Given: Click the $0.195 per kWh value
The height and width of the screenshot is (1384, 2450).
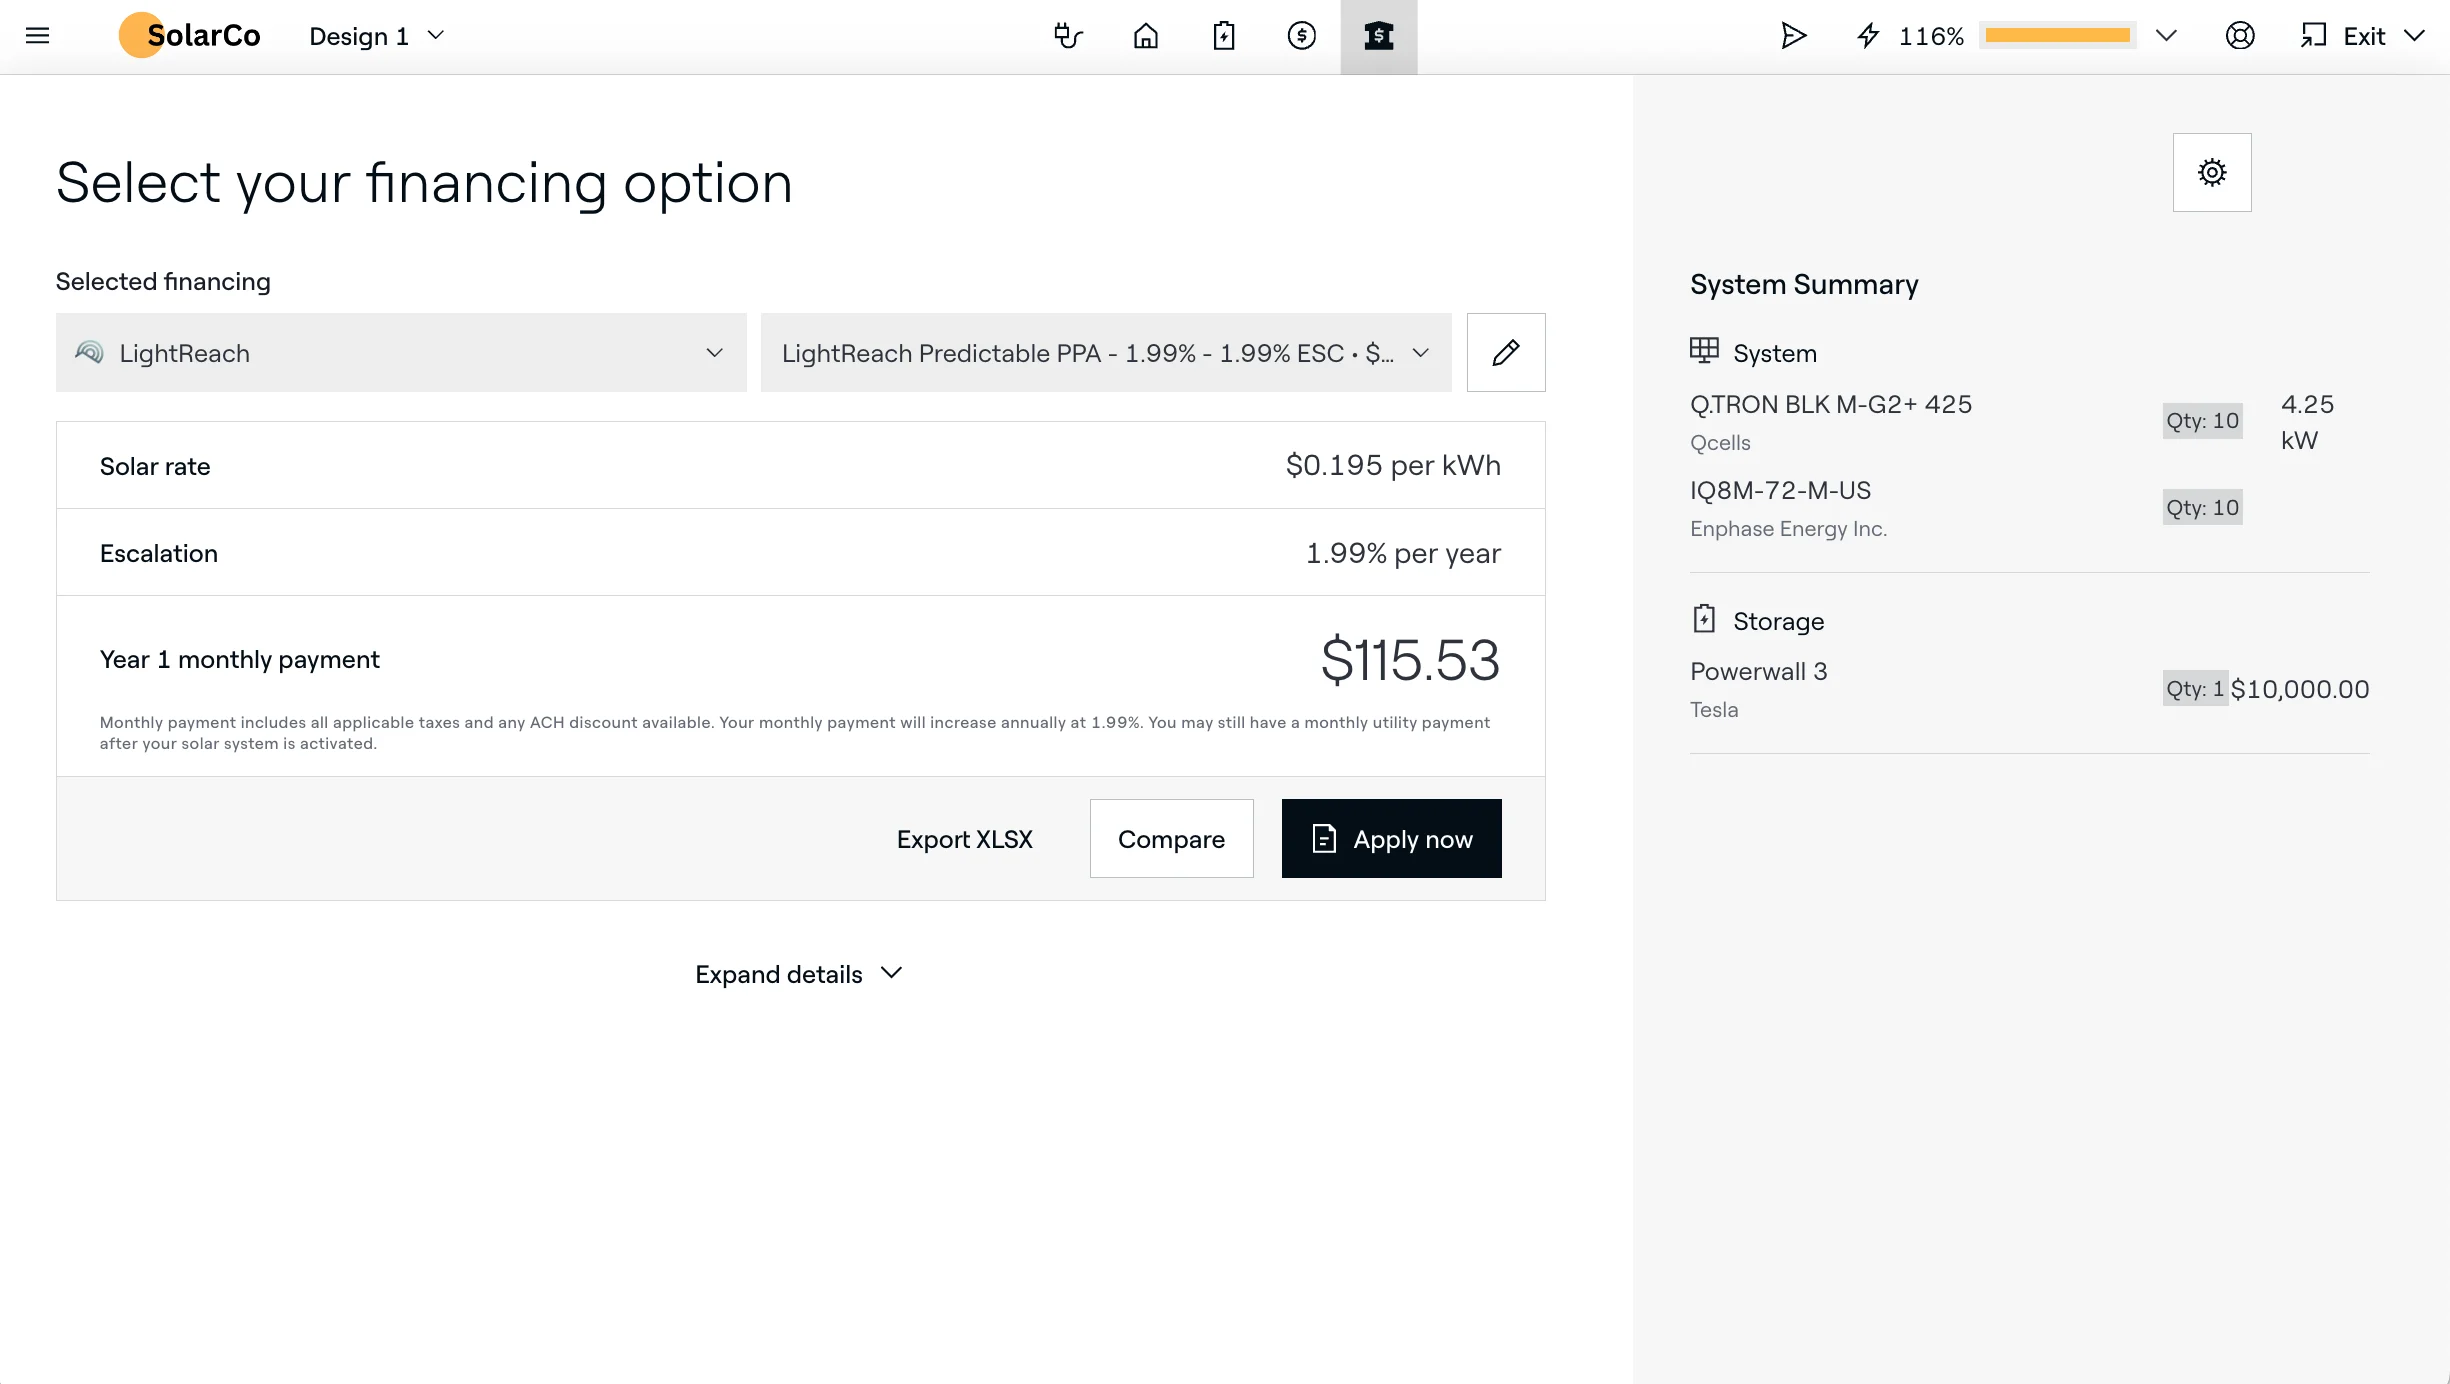Looking at the screenshot, I should [x=1393, y=465].
